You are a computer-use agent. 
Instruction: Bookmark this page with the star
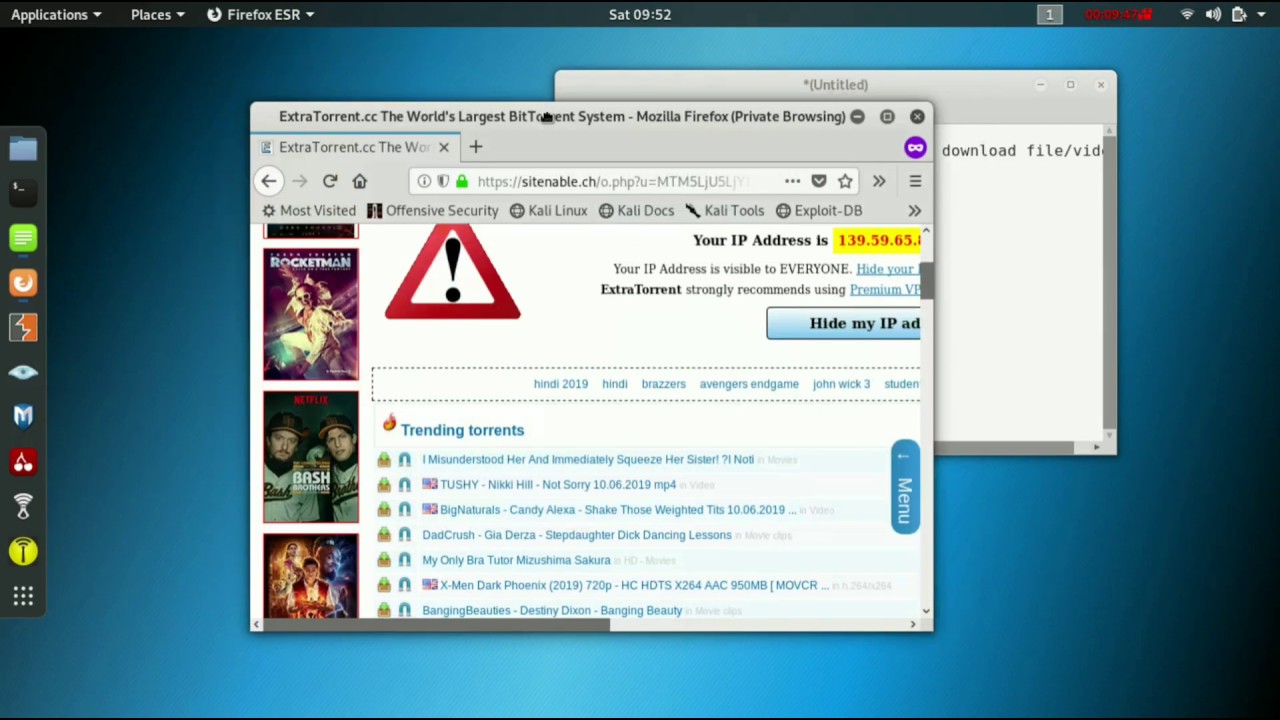845,181
